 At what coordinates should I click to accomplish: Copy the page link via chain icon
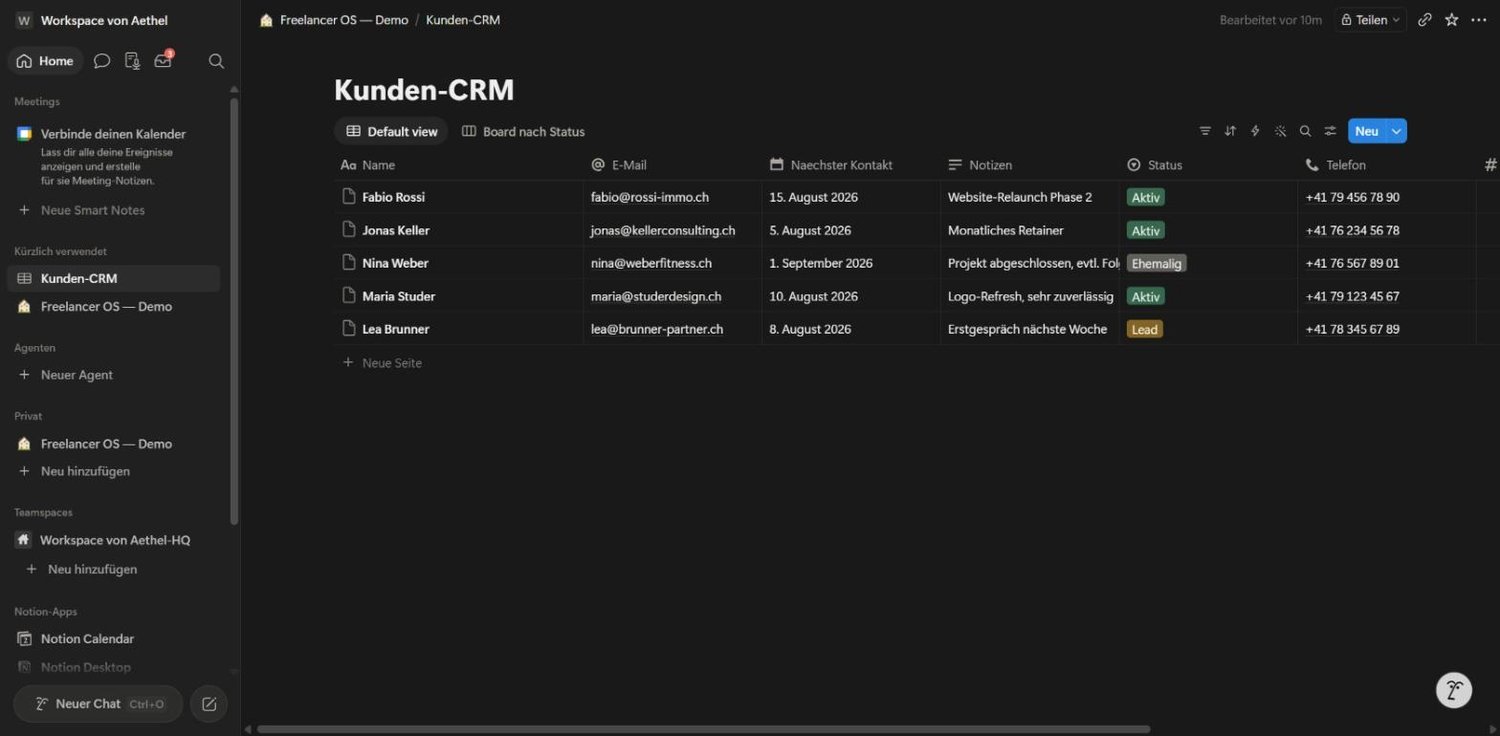(1425, 20)
